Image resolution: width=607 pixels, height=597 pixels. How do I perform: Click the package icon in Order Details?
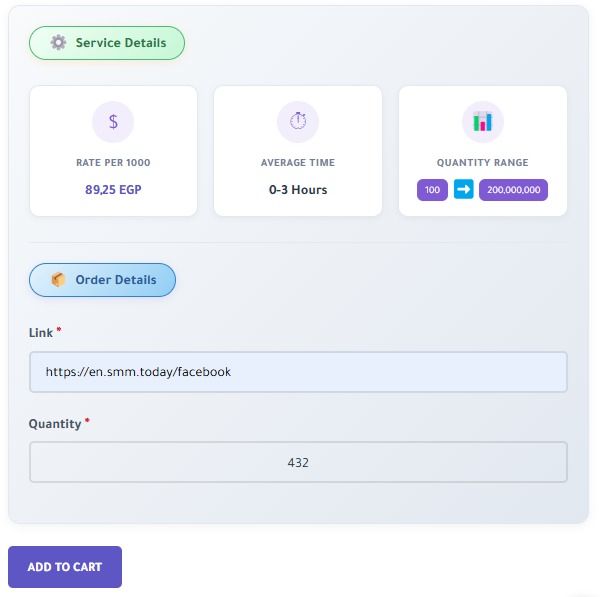[x=58, y=280]
